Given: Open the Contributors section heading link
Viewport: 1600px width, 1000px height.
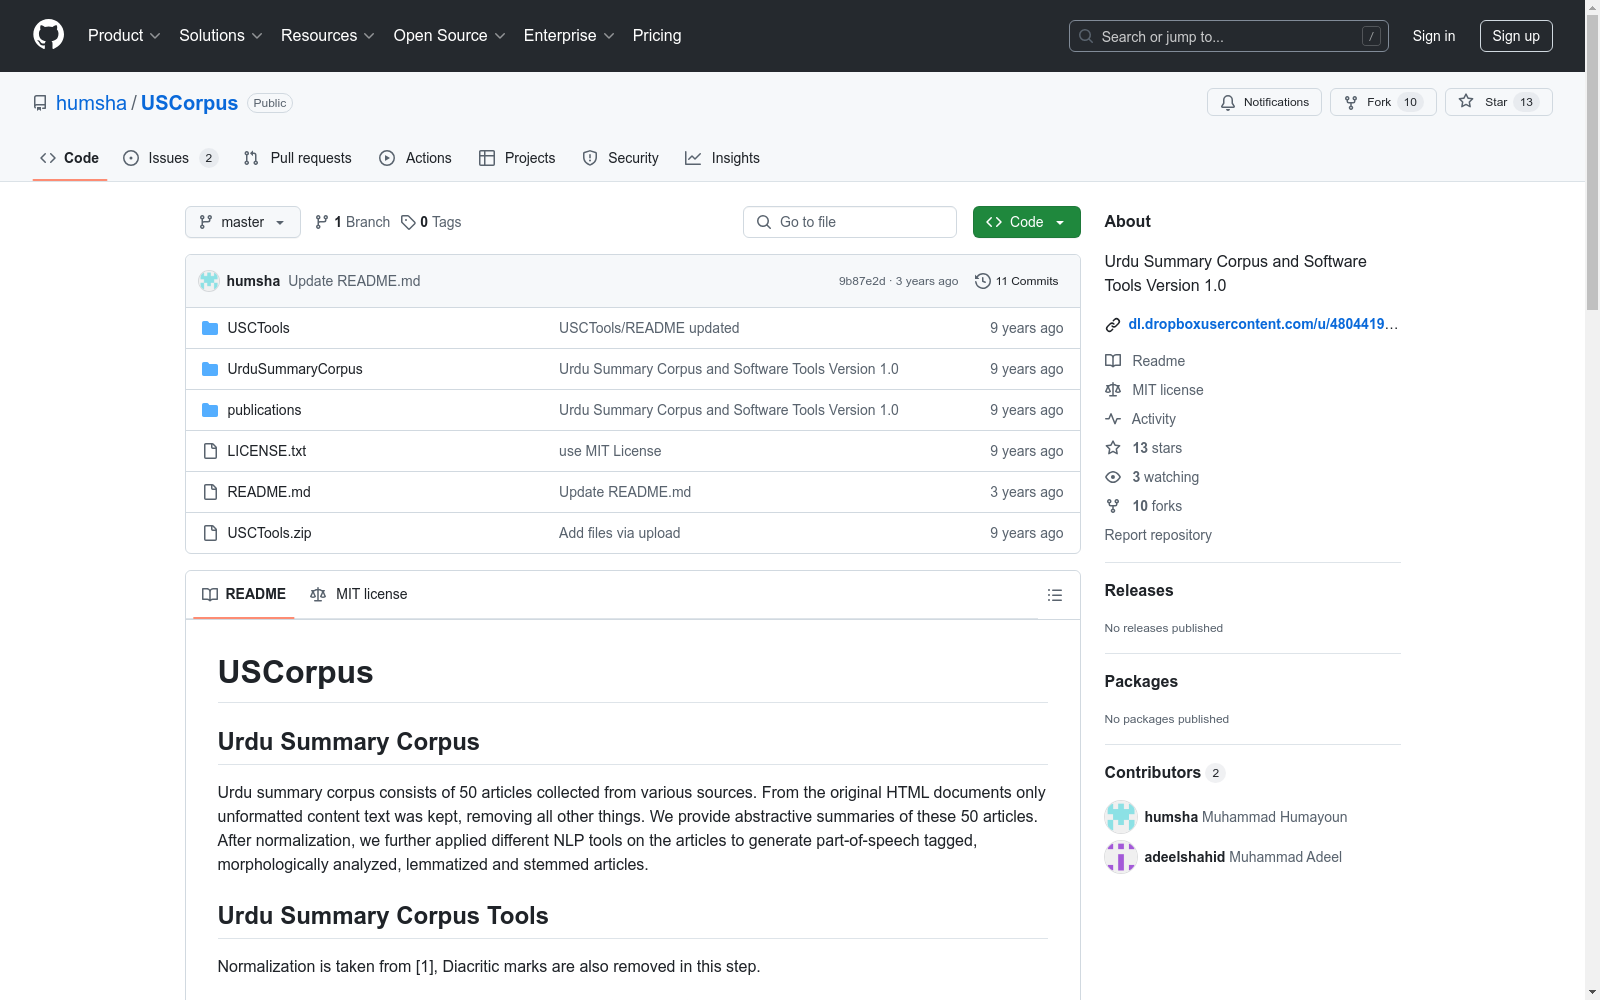Looking at the screenshot, I should coord(1164,772).
